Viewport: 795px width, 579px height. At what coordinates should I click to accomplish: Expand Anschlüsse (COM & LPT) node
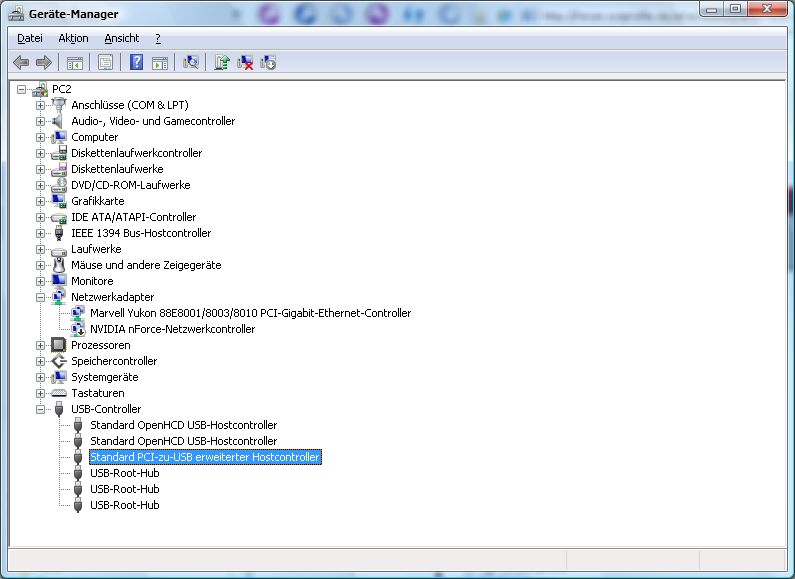pos(40,105)
